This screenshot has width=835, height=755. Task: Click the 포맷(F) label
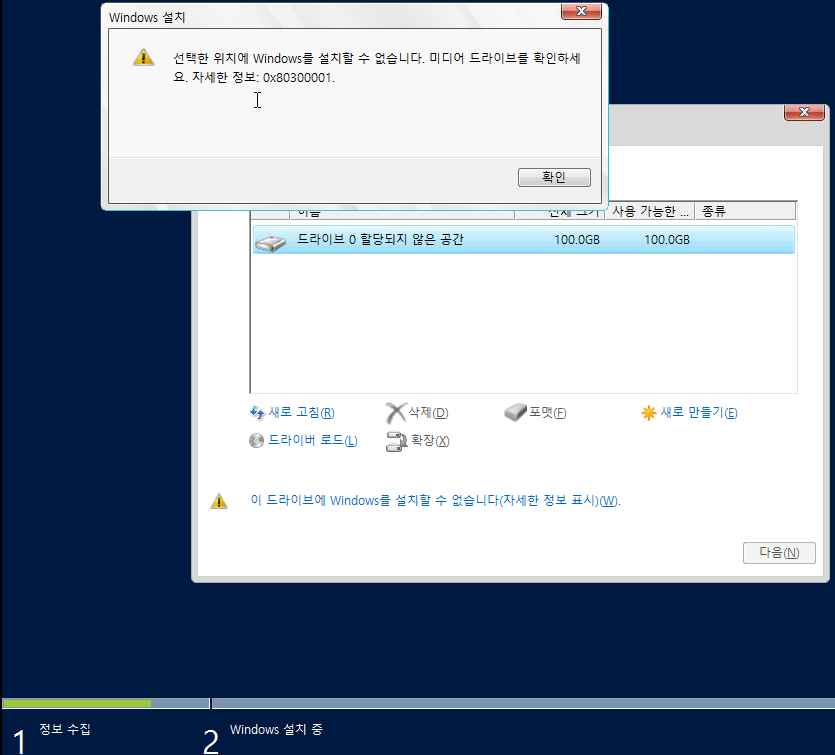pos(547,413)
